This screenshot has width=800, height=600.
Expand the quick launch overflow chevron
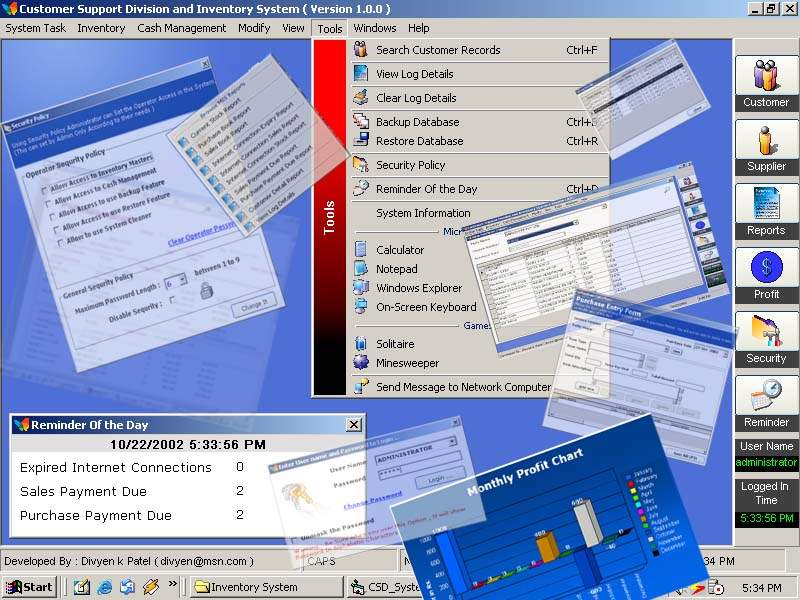tap(173, 584)
